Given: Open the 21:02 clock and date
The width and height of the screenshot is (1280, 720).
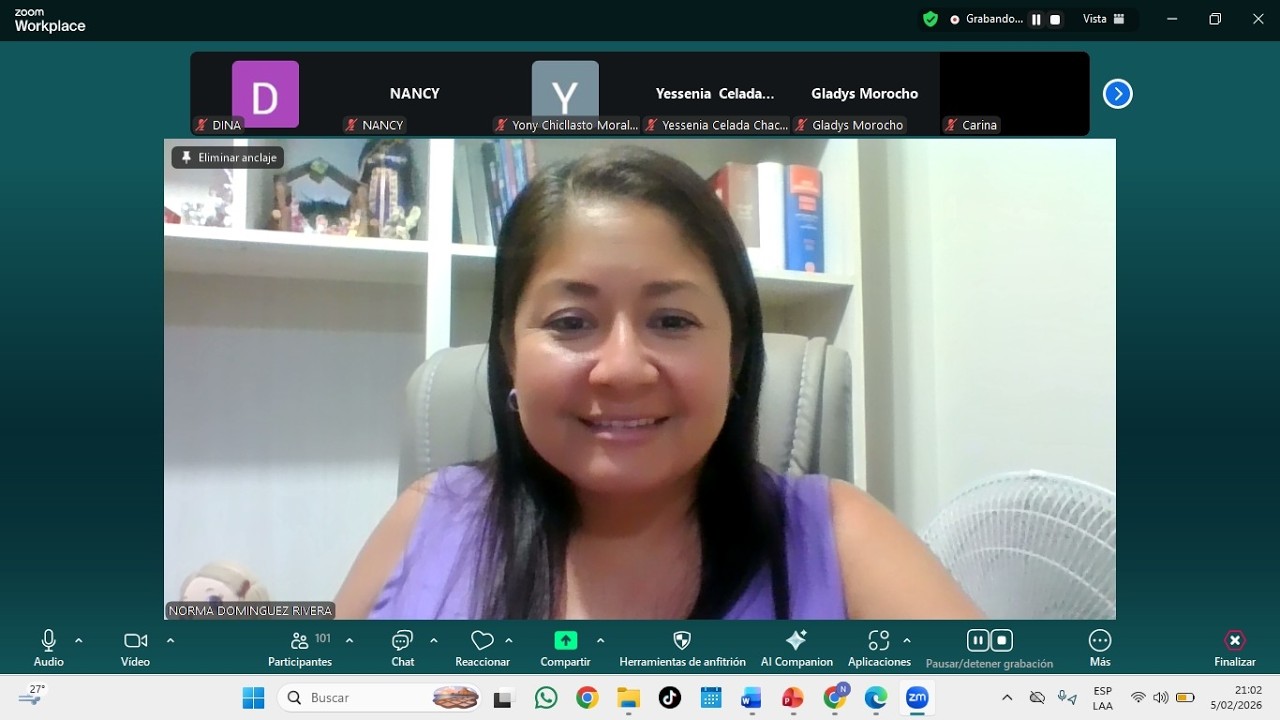Looking at the screenshot, I should [x=1236, y=698].
